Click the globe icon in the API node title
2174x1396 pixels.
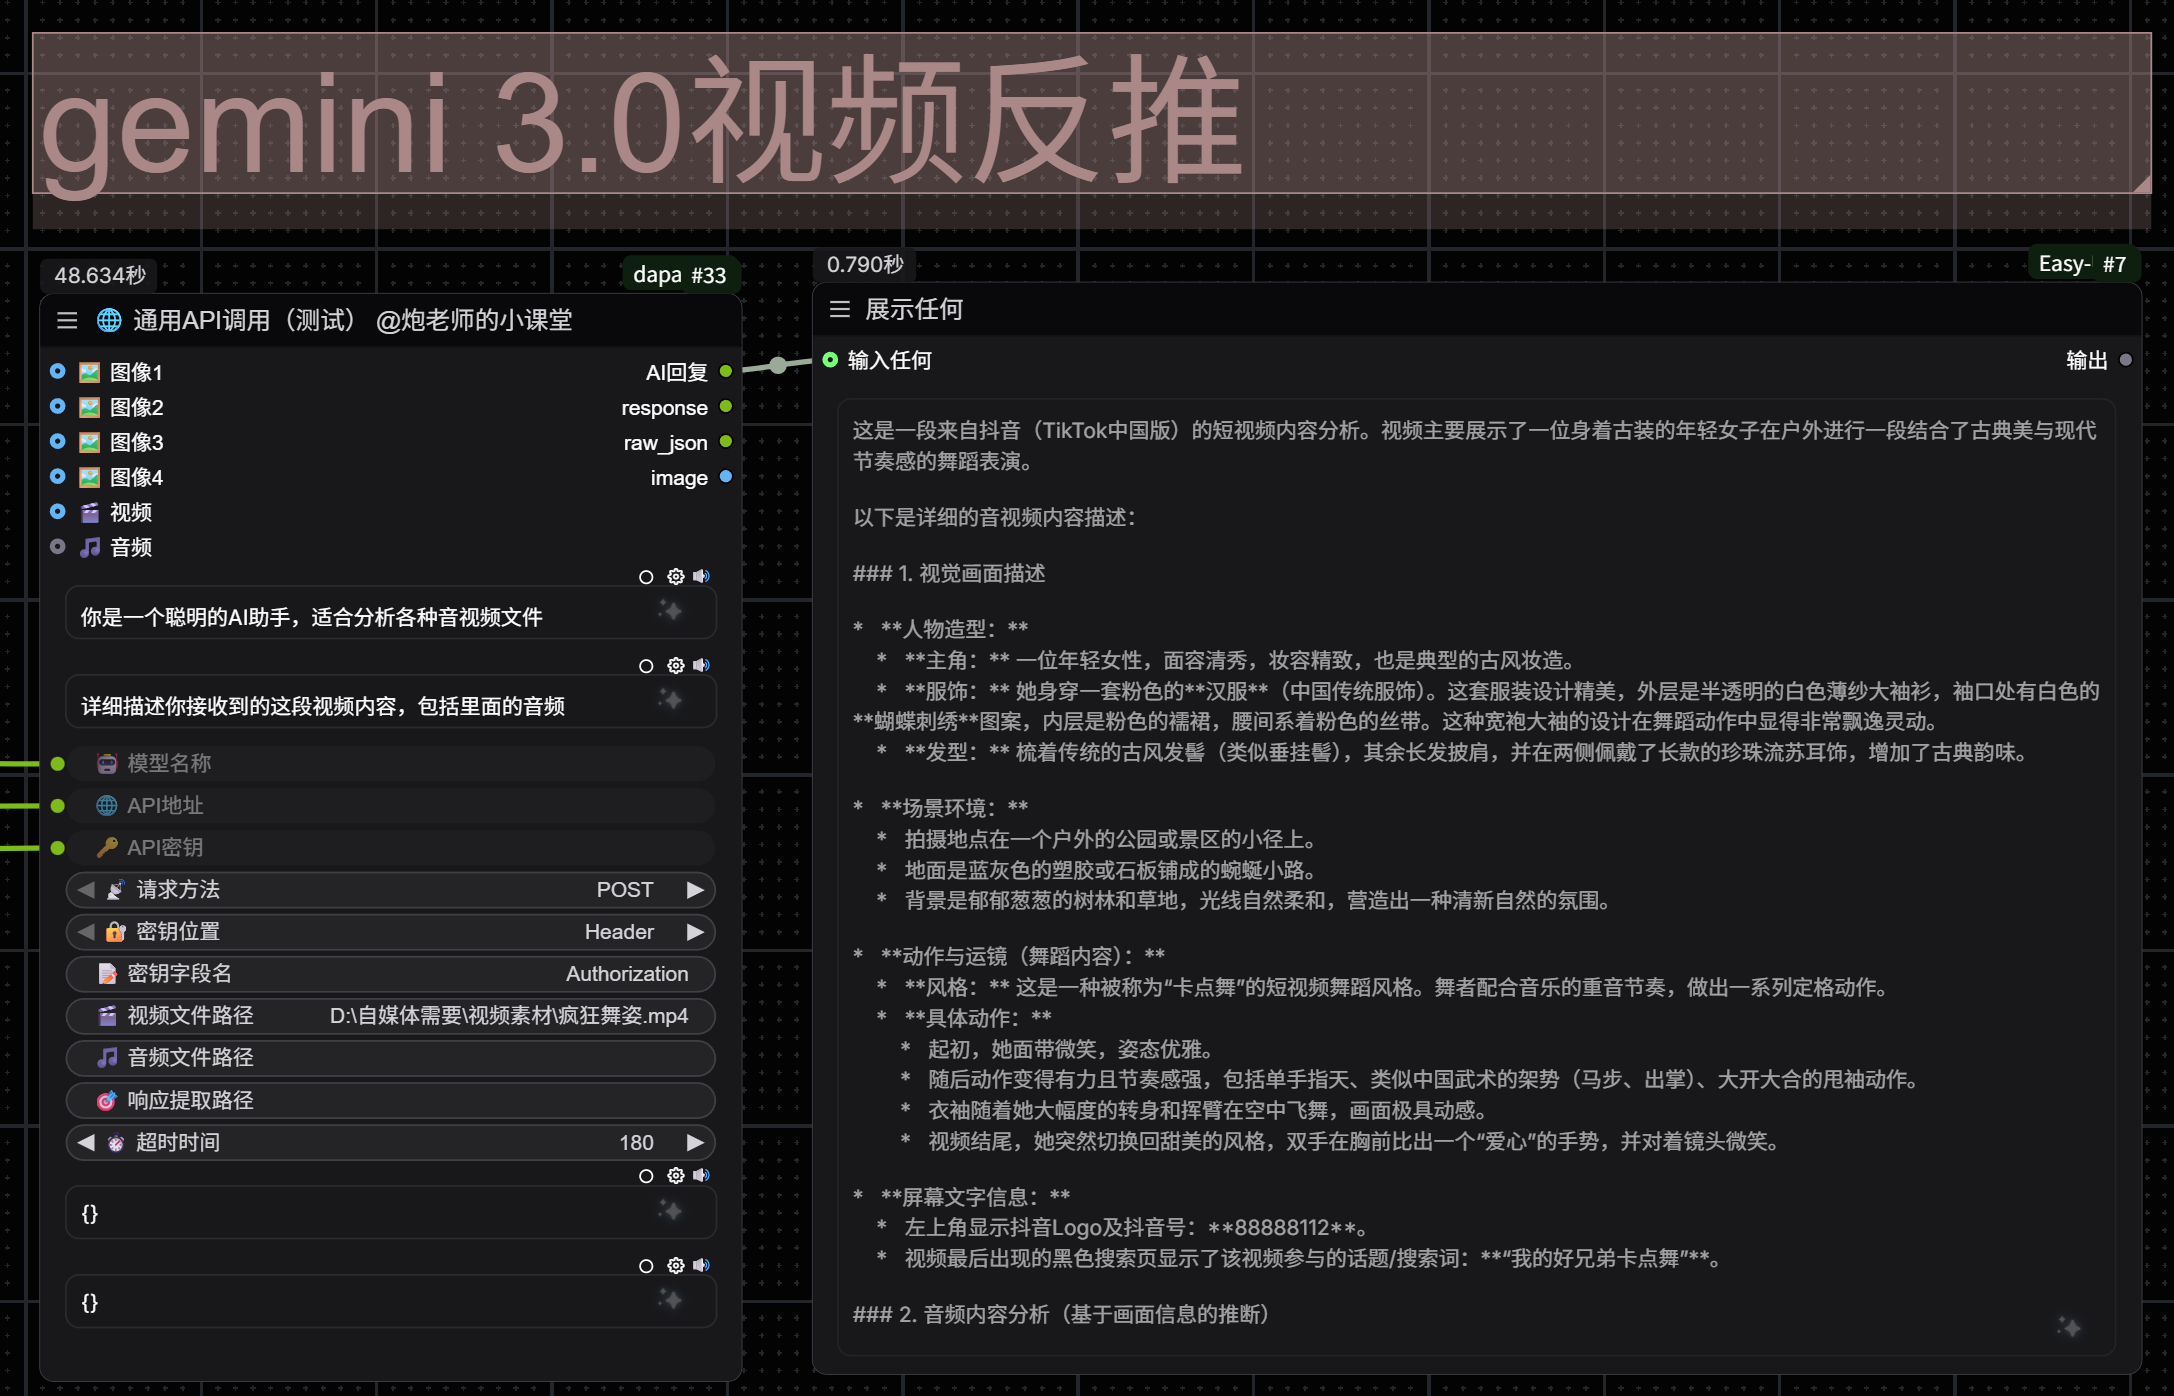[109, 320]
